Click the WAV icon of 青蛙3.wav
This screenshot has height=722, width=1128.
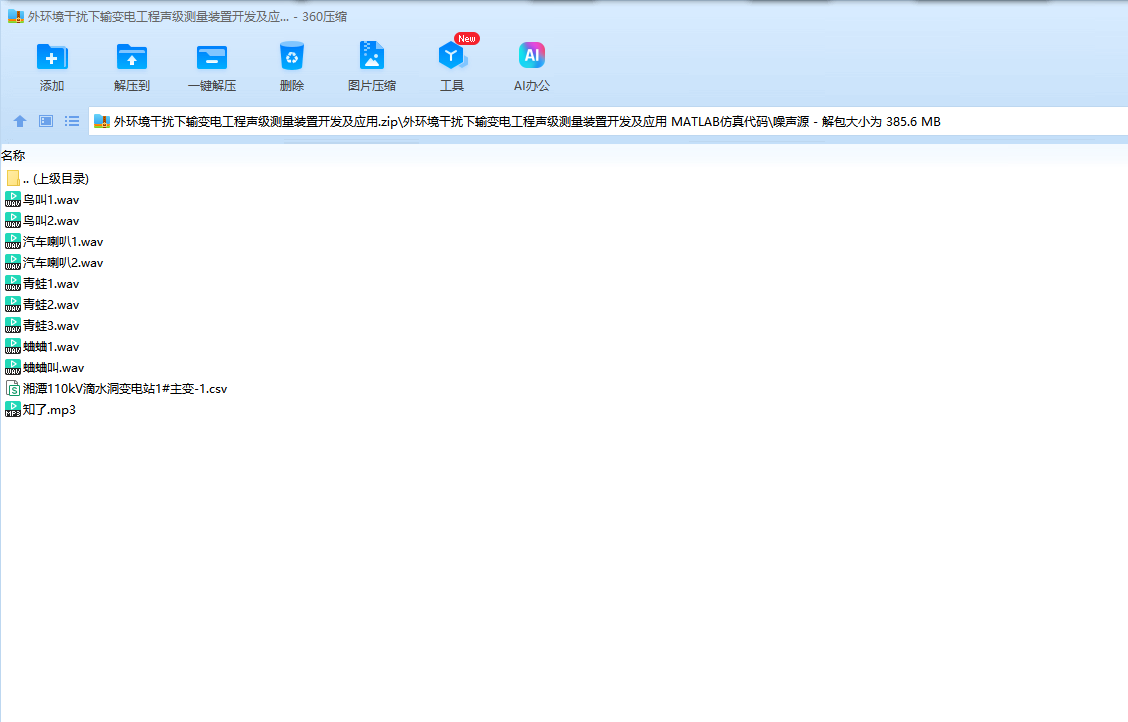point(13,326)
